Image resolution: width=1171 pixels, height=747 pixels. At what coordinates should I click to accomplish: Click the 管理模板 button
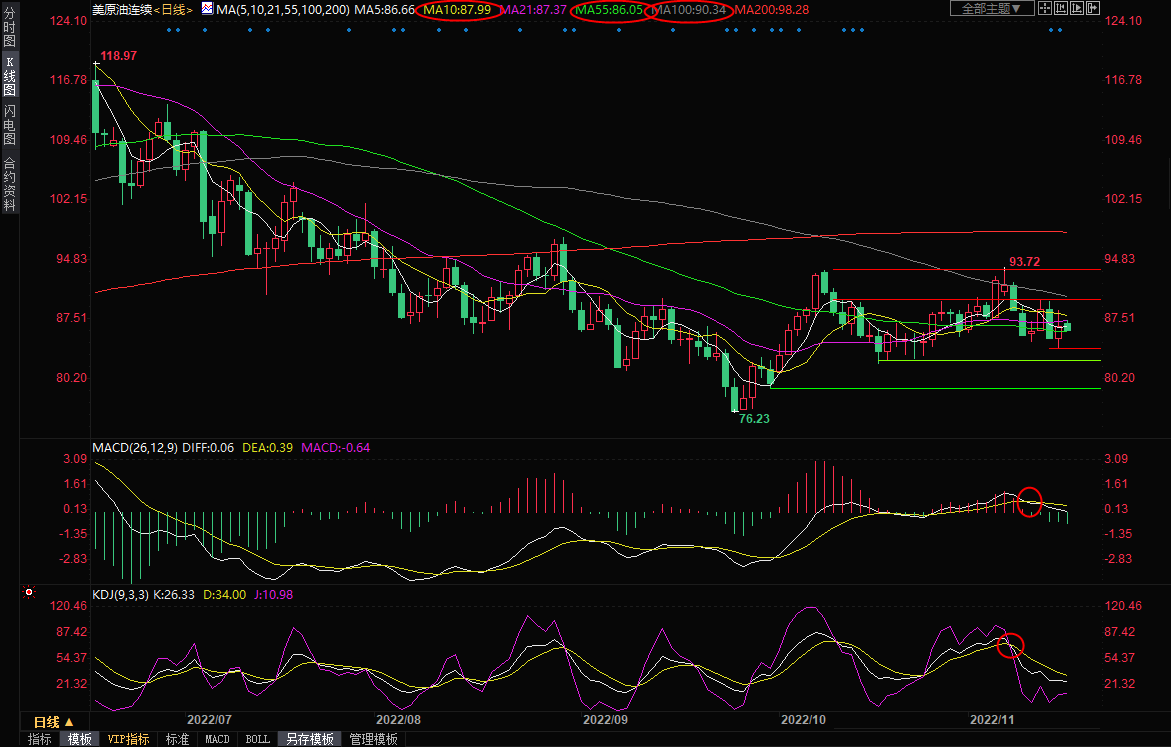tap(373, 739)
